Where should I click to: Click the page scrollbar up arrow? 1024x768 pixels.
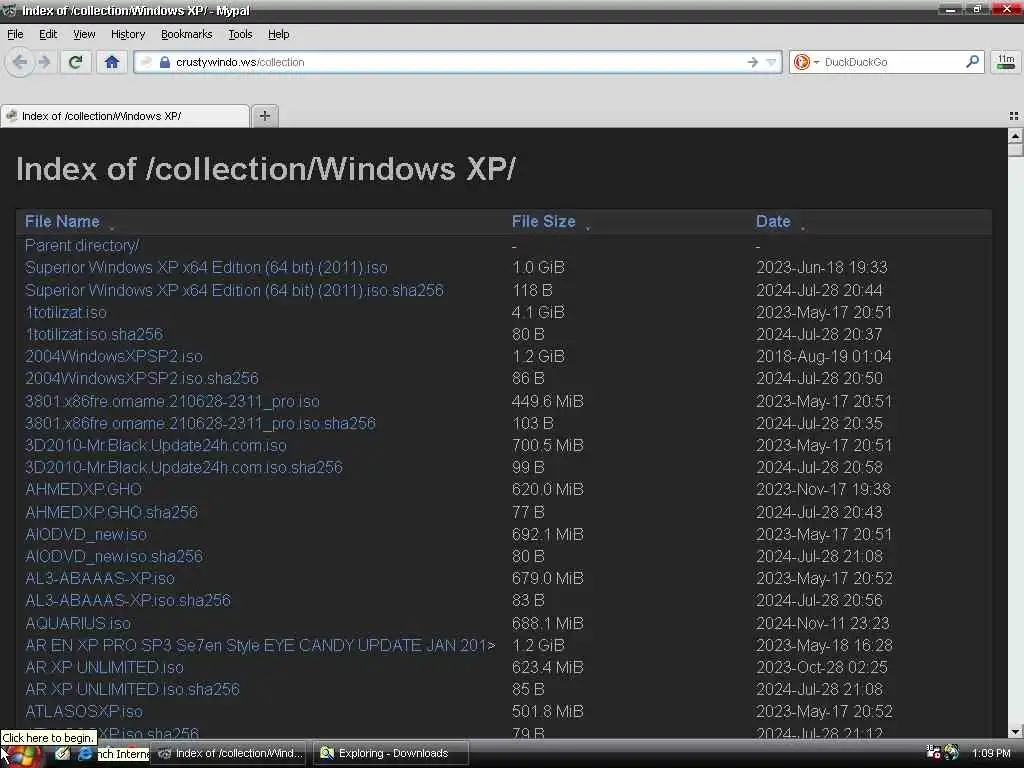click(1015, 136)
